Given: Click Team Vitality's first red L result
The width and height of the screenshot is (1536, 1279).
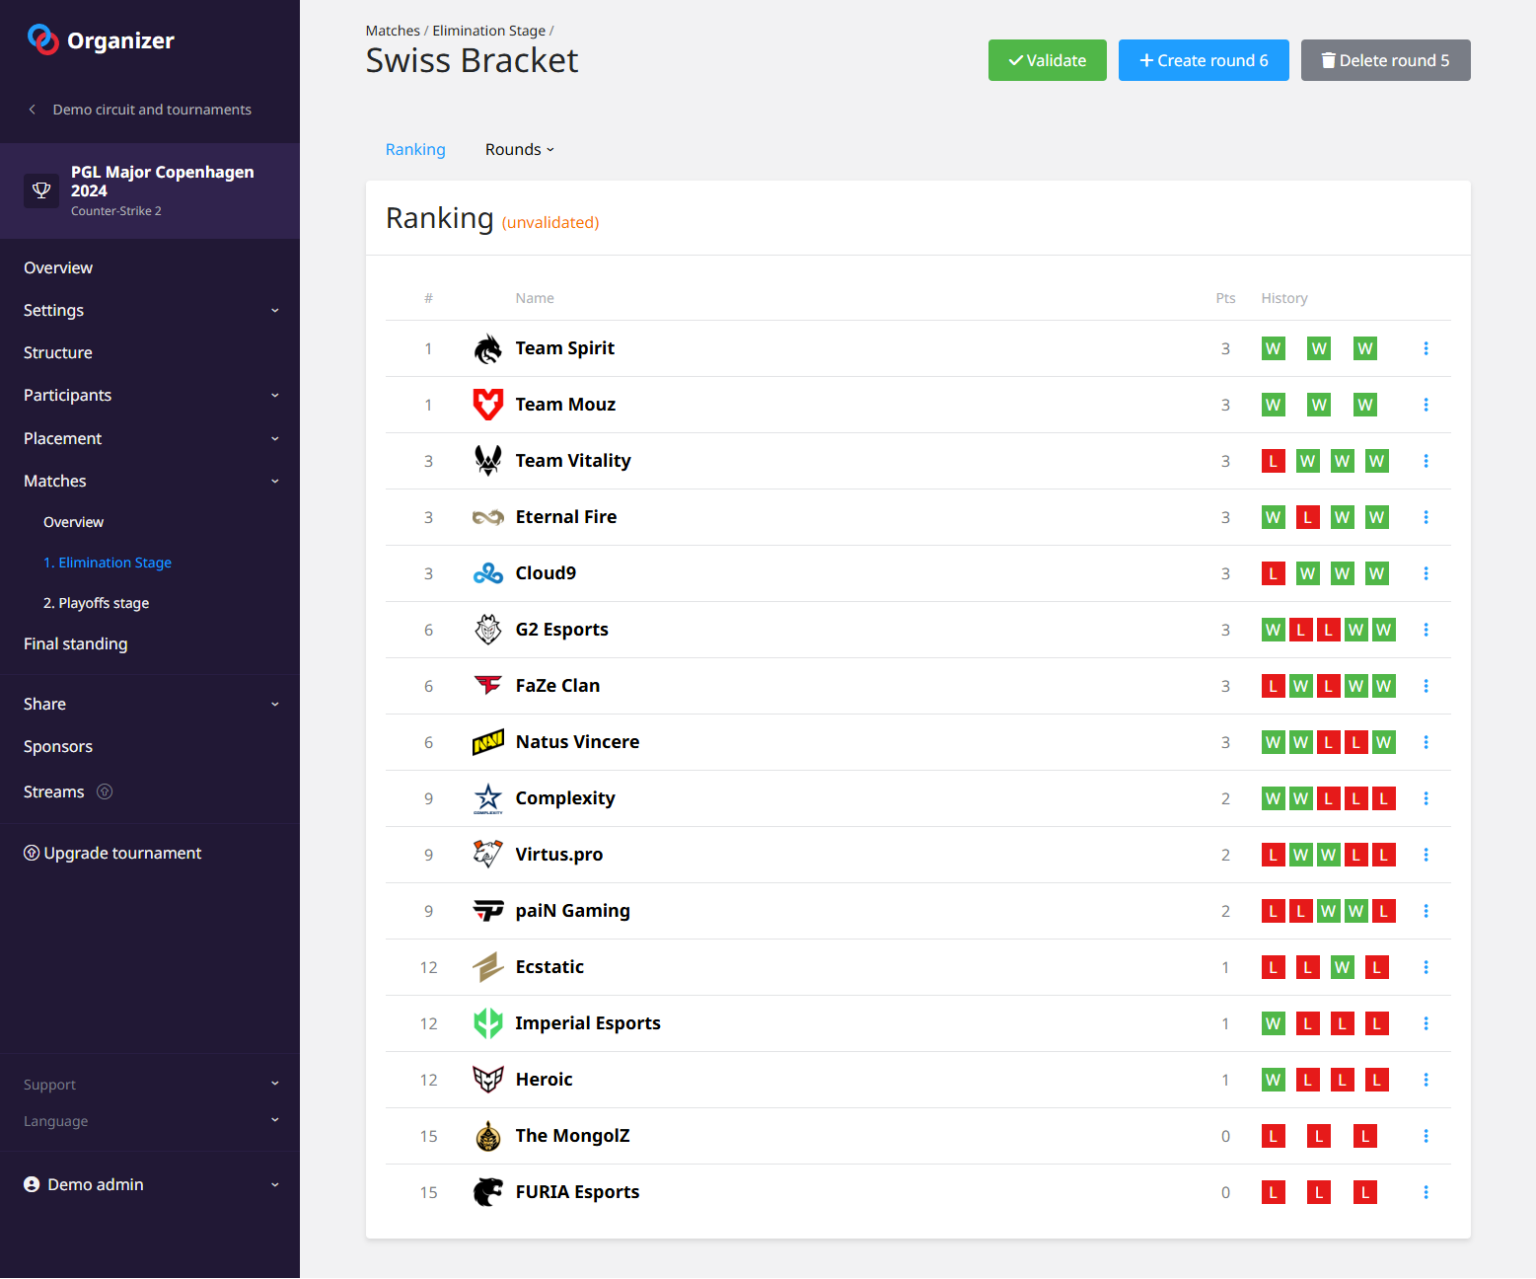Looking at the screenshot, I should [x=1272, y=461].
